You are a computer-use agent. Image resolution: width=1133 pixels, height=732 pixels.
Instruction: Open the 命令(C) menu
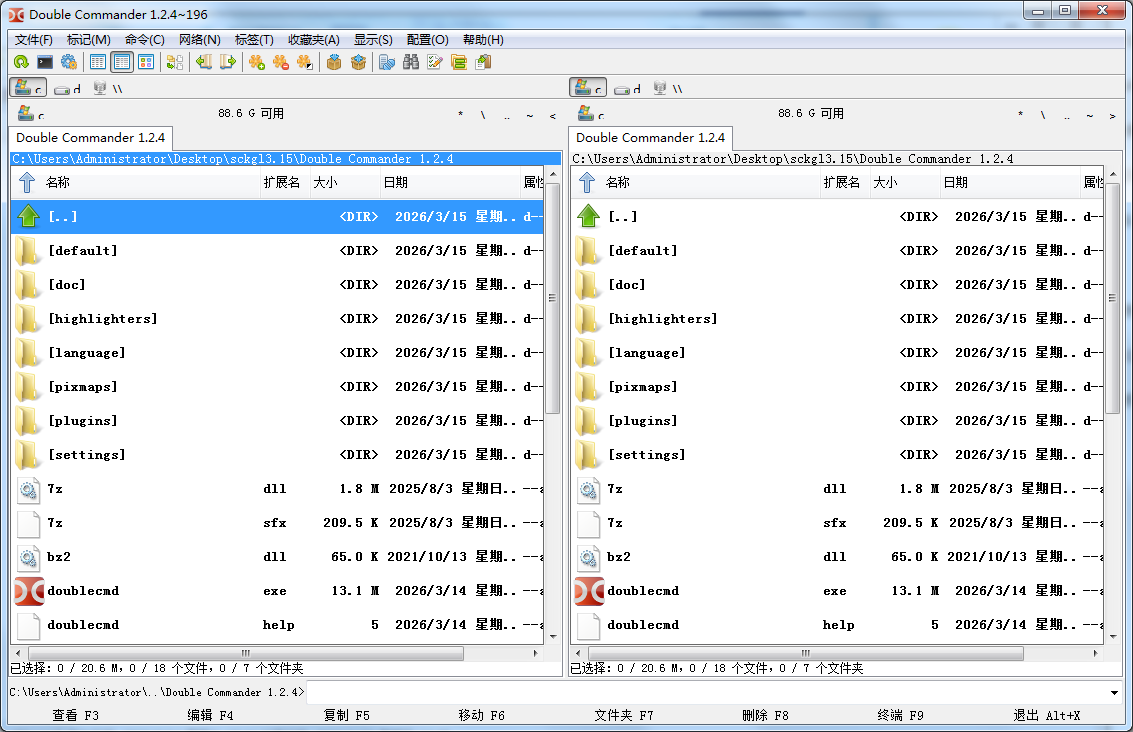[144, 40]
